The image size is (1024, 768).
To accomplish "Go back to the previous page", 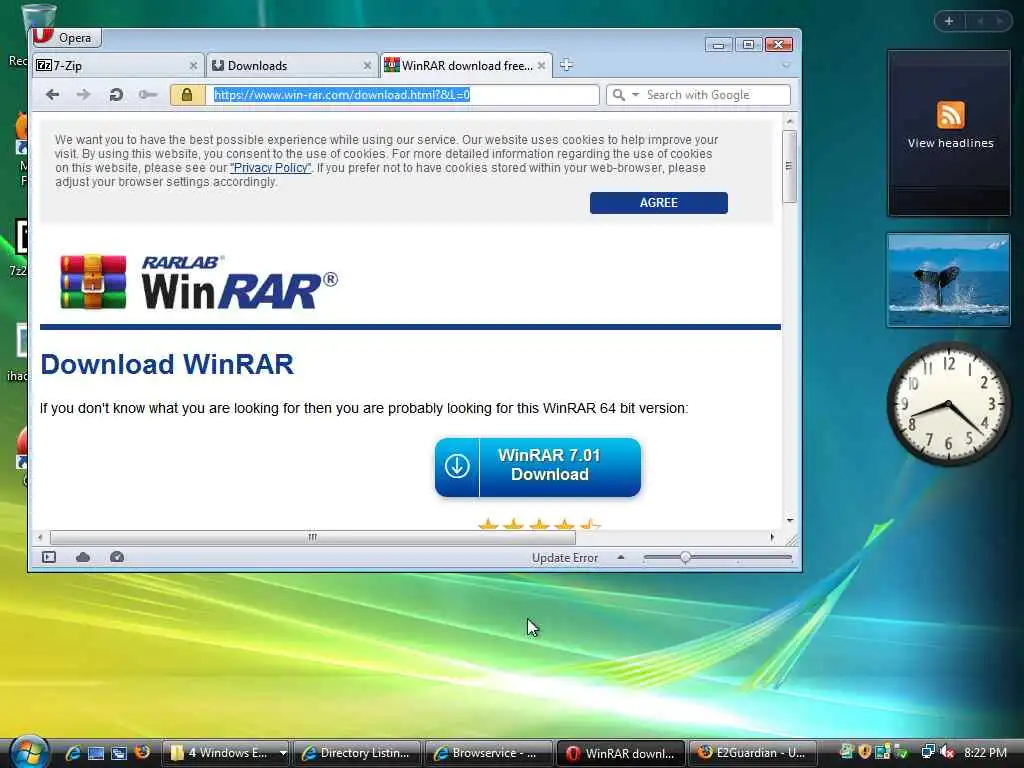I will [53, 95].
